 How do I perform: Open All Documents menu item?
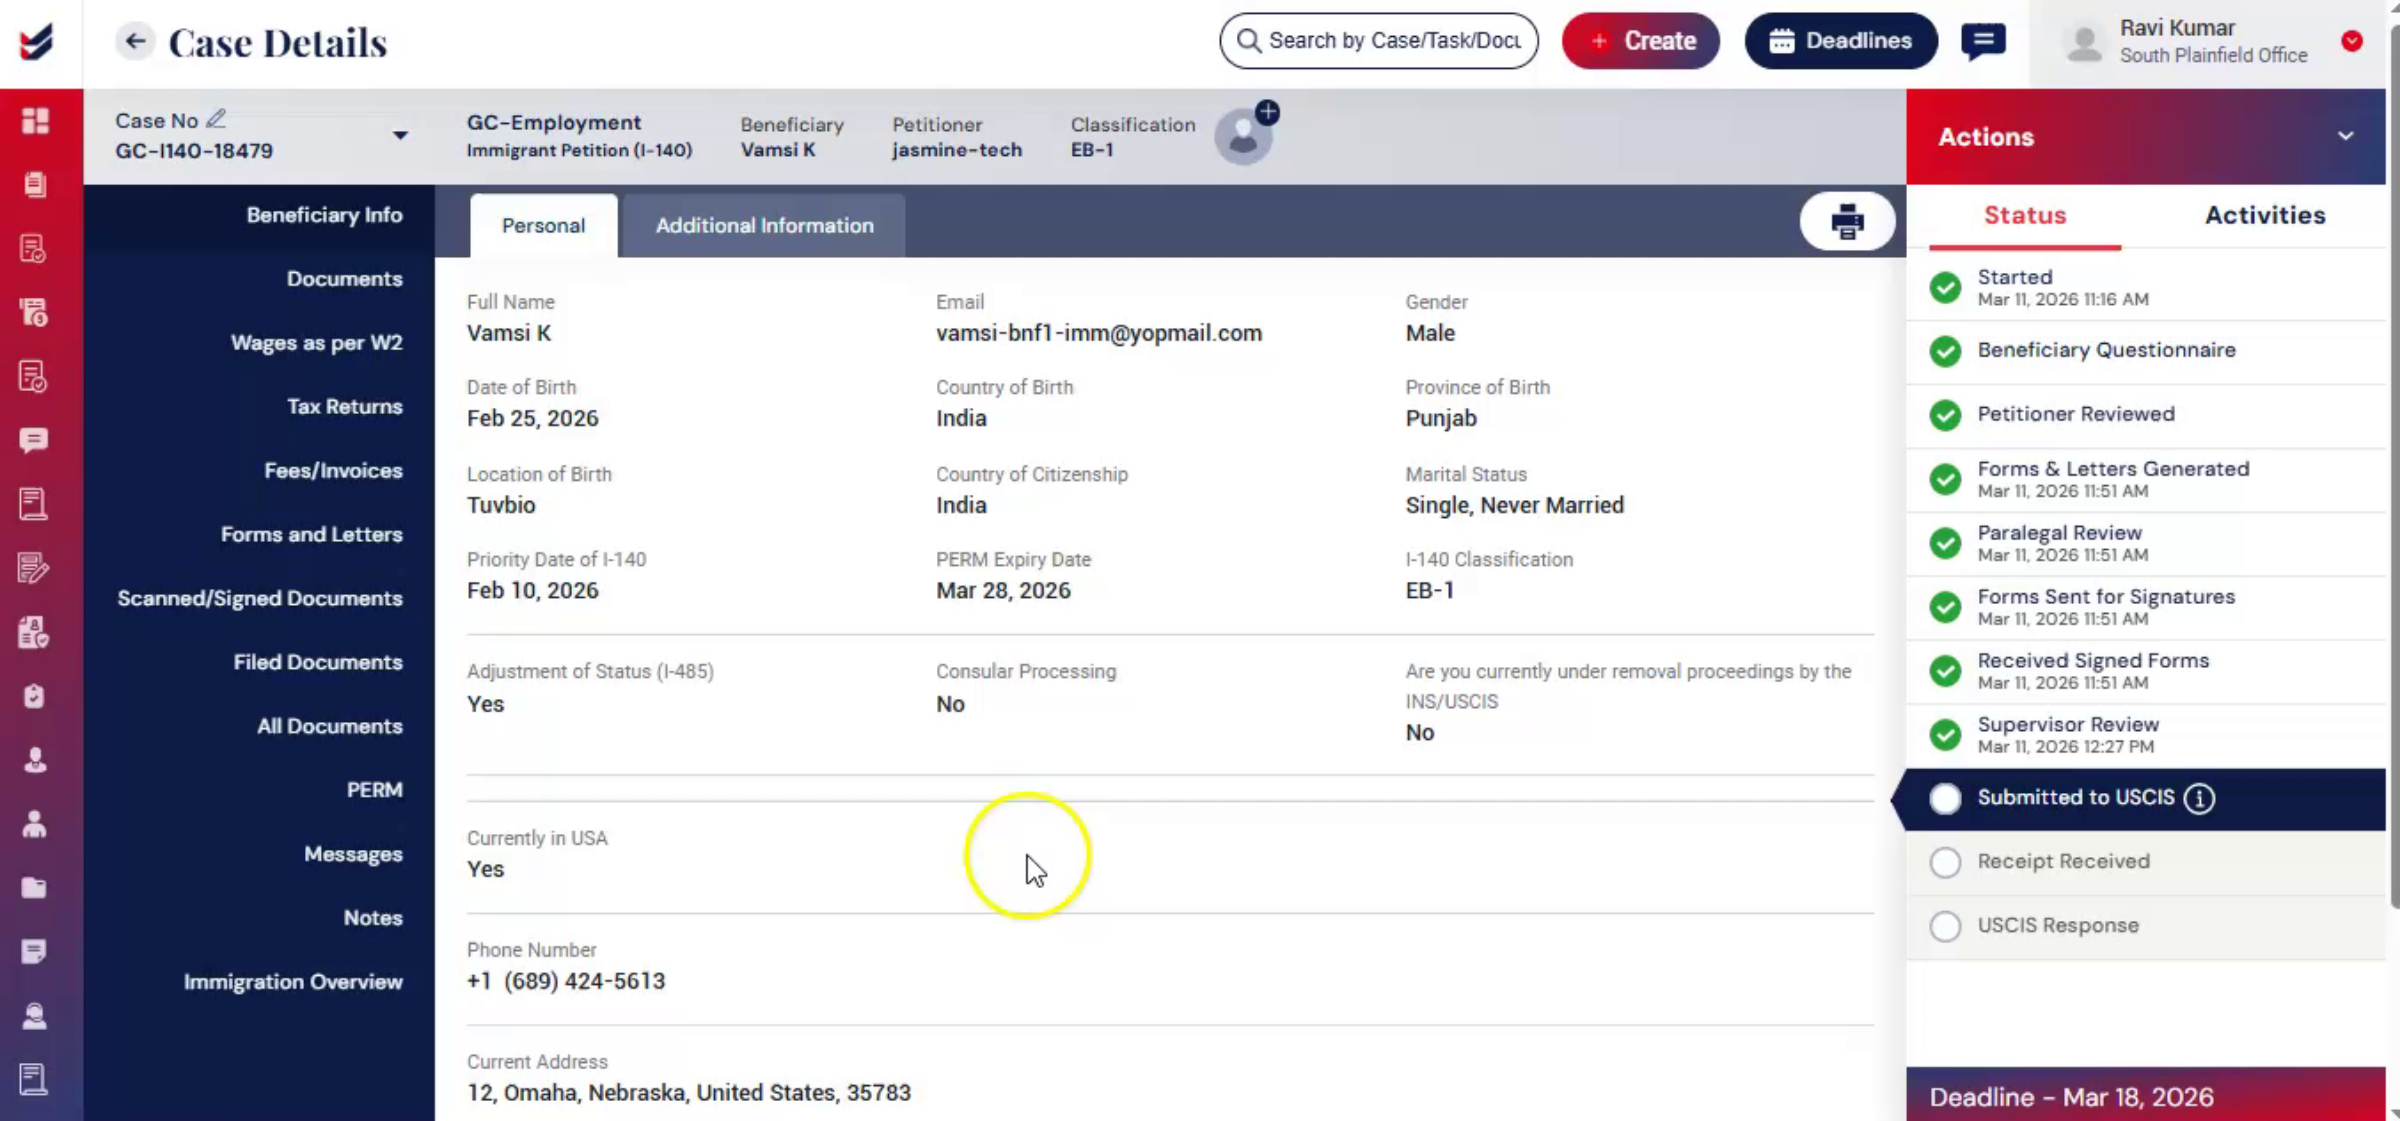point(329,727)
